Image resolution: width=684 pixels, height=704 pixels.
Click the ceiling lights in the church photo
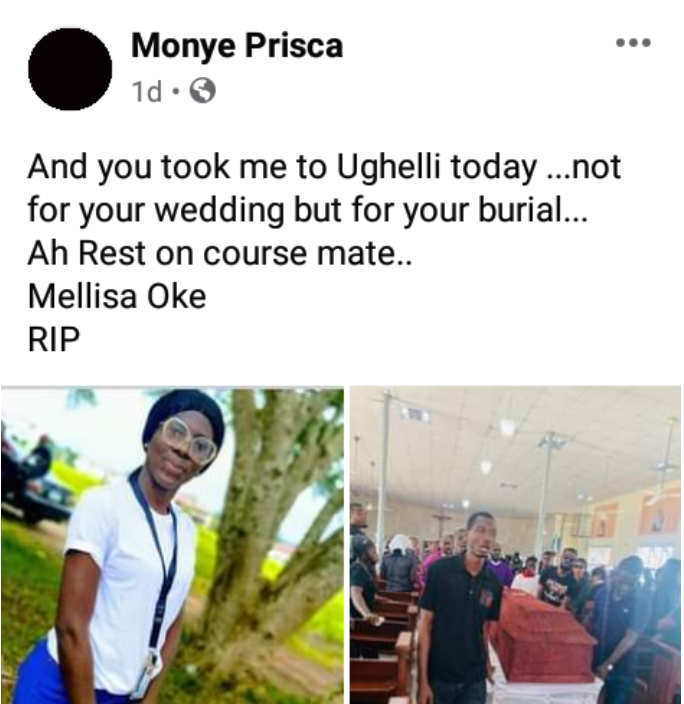point(507,427)
